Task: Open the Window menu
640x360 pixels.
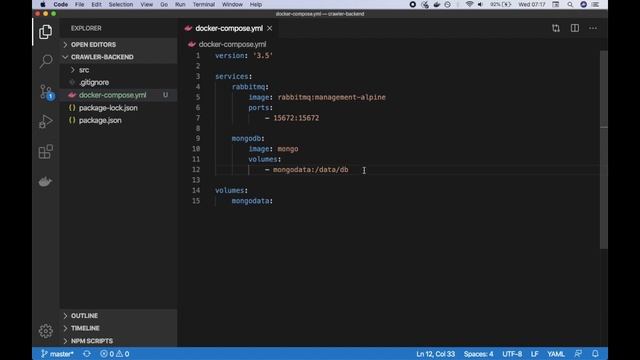Action: (x=232, y=4)
